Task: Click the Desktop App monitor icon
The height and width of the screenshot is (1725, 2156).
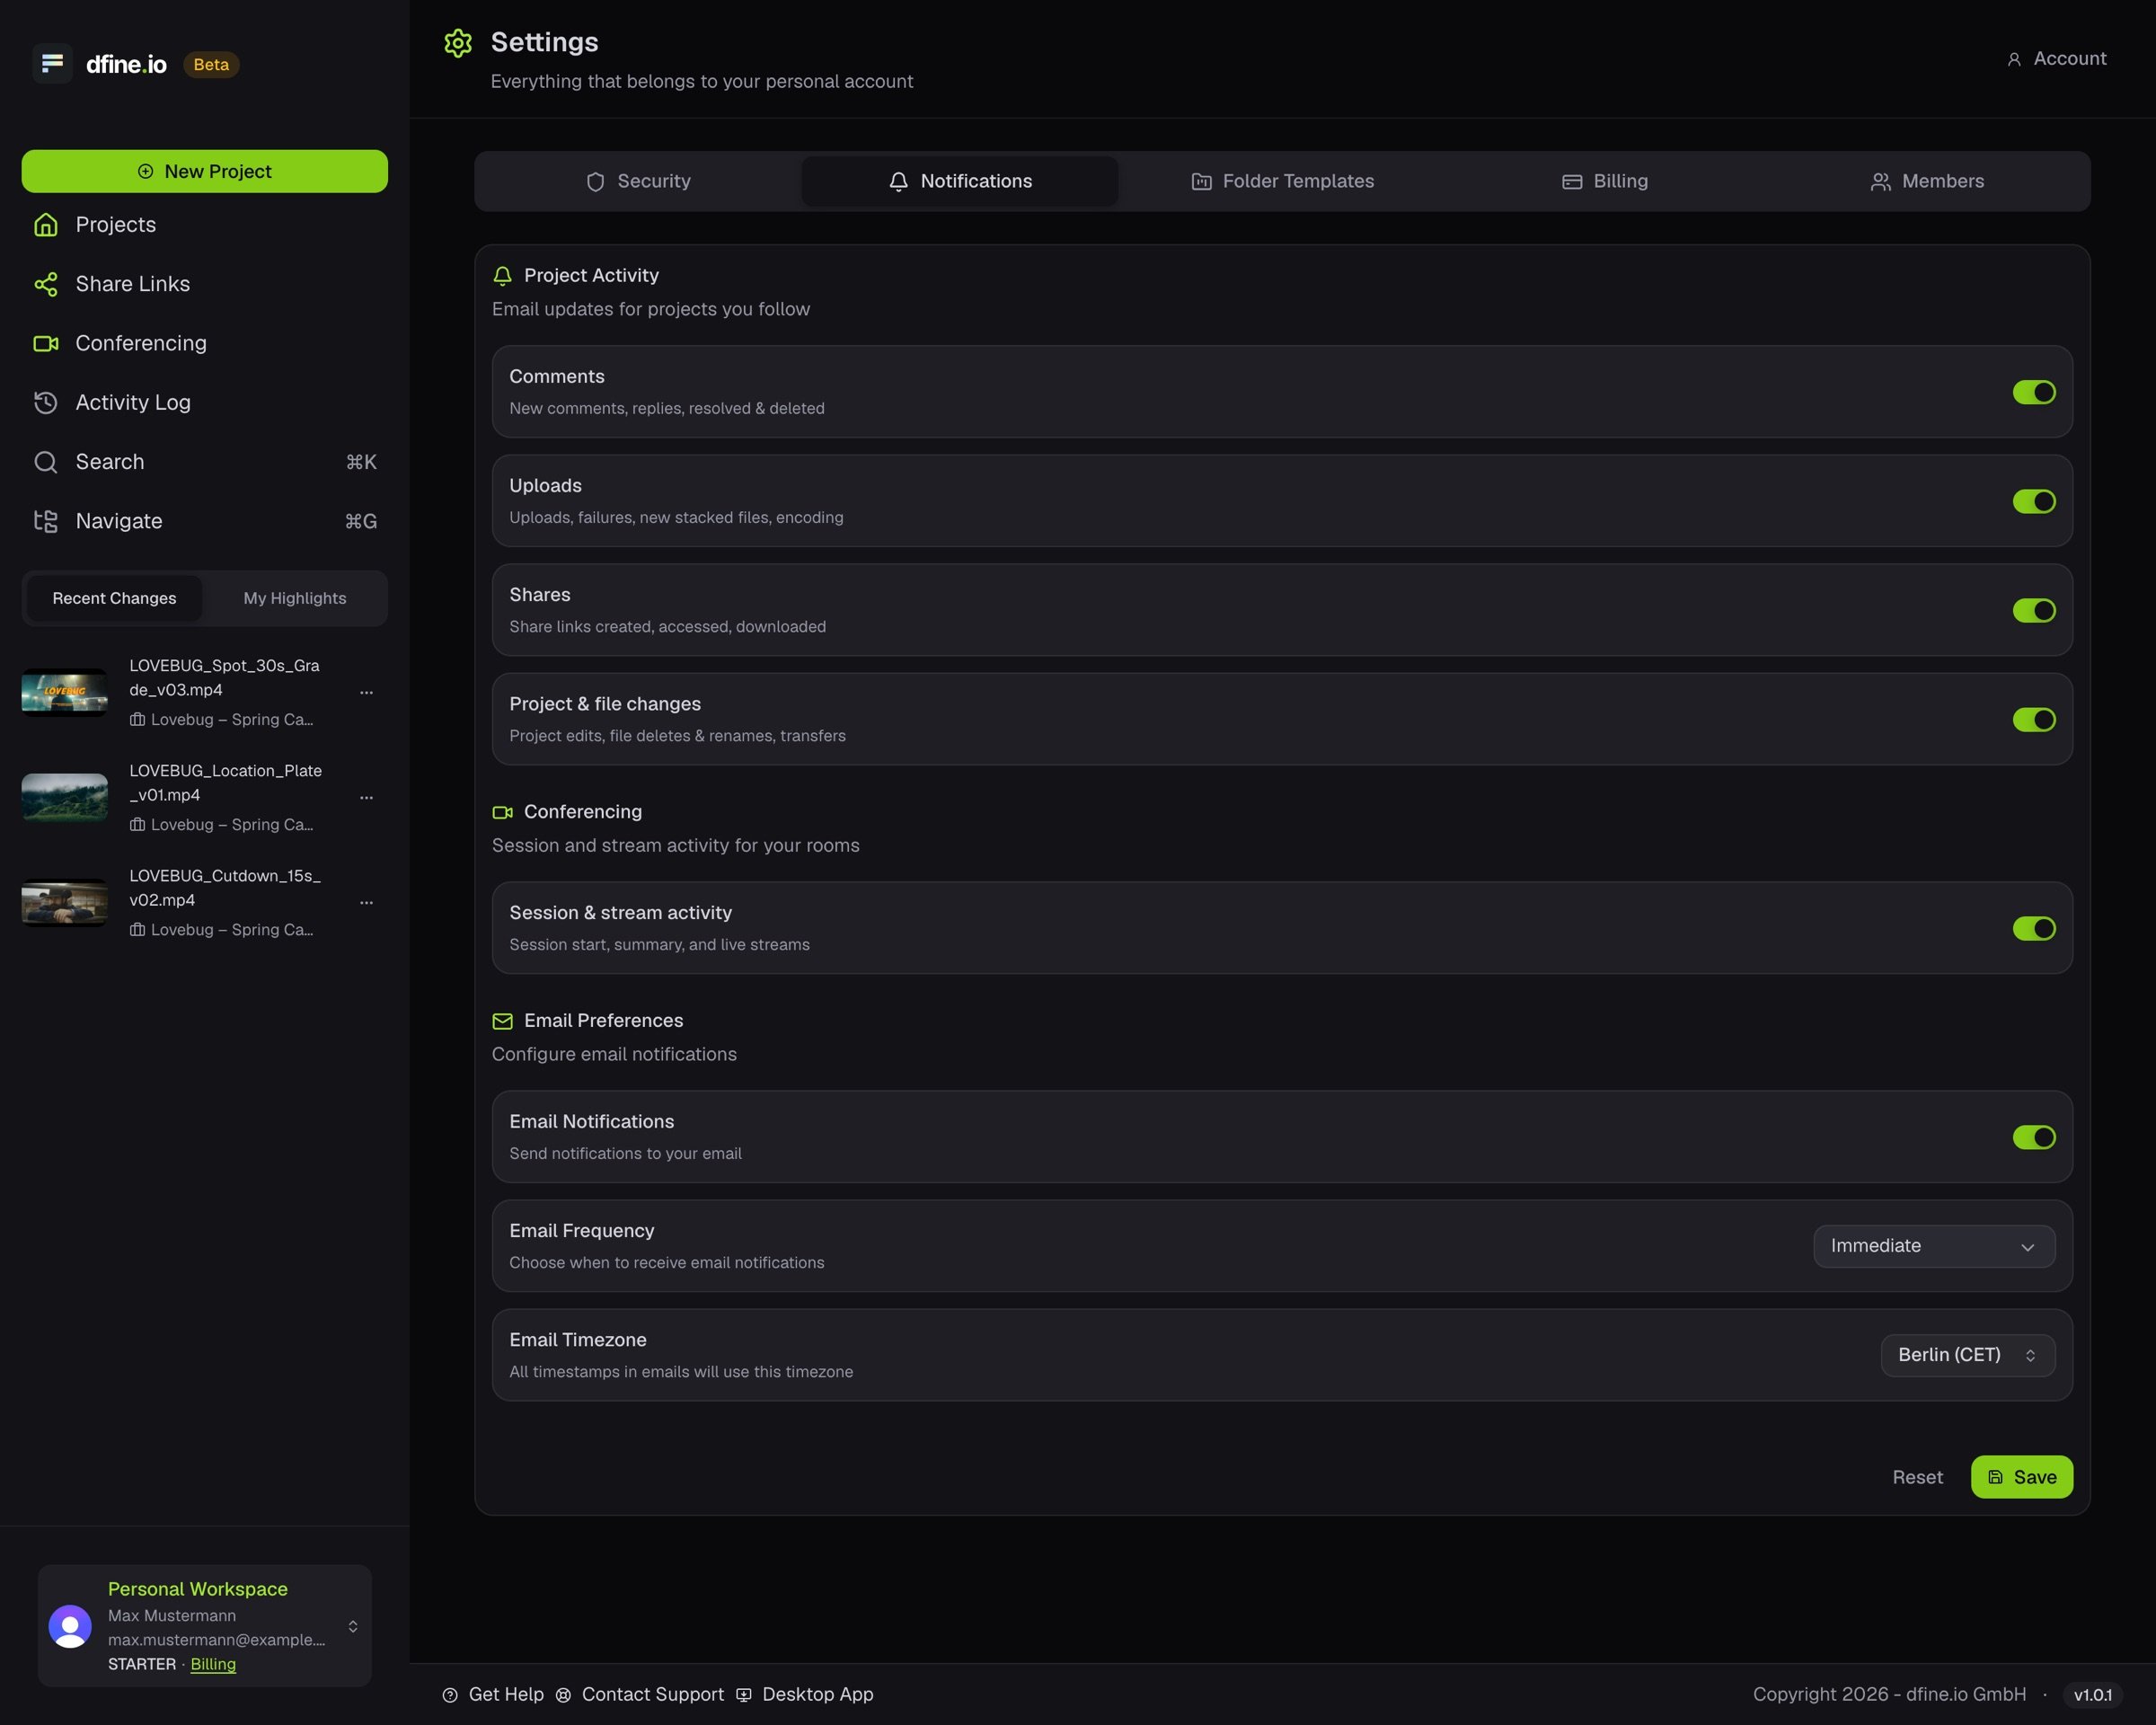Action: pos(744,1695)
